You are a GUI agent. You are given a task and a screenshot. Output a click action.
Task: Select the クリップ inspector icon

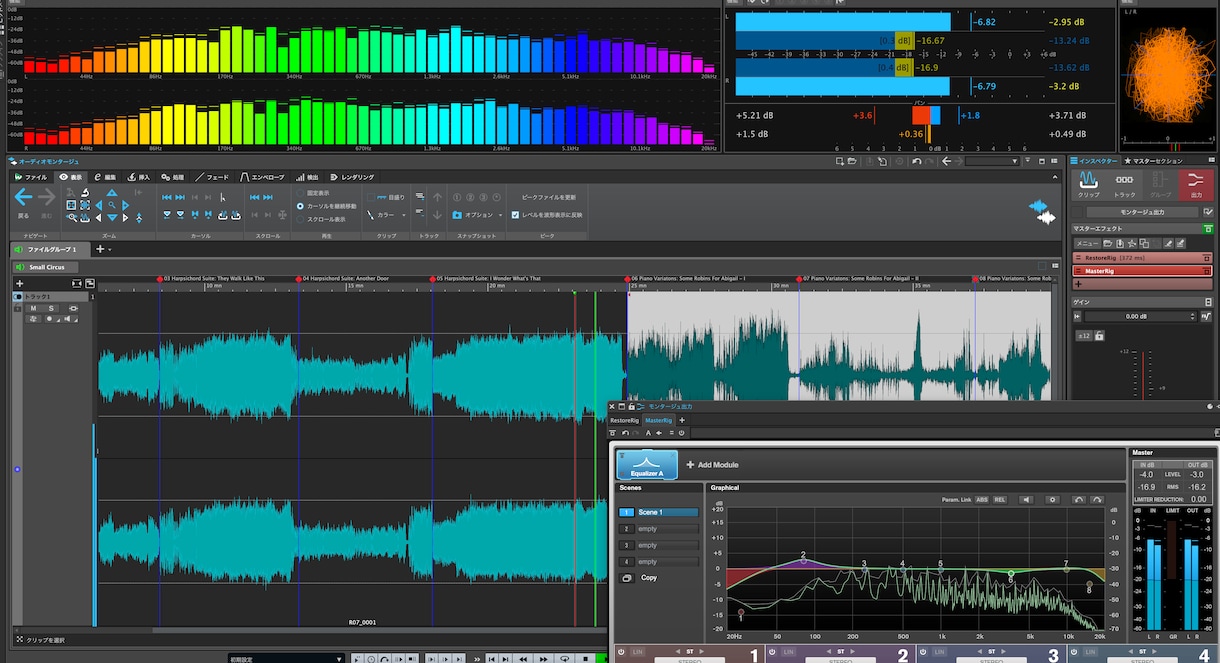point(1089,184)
